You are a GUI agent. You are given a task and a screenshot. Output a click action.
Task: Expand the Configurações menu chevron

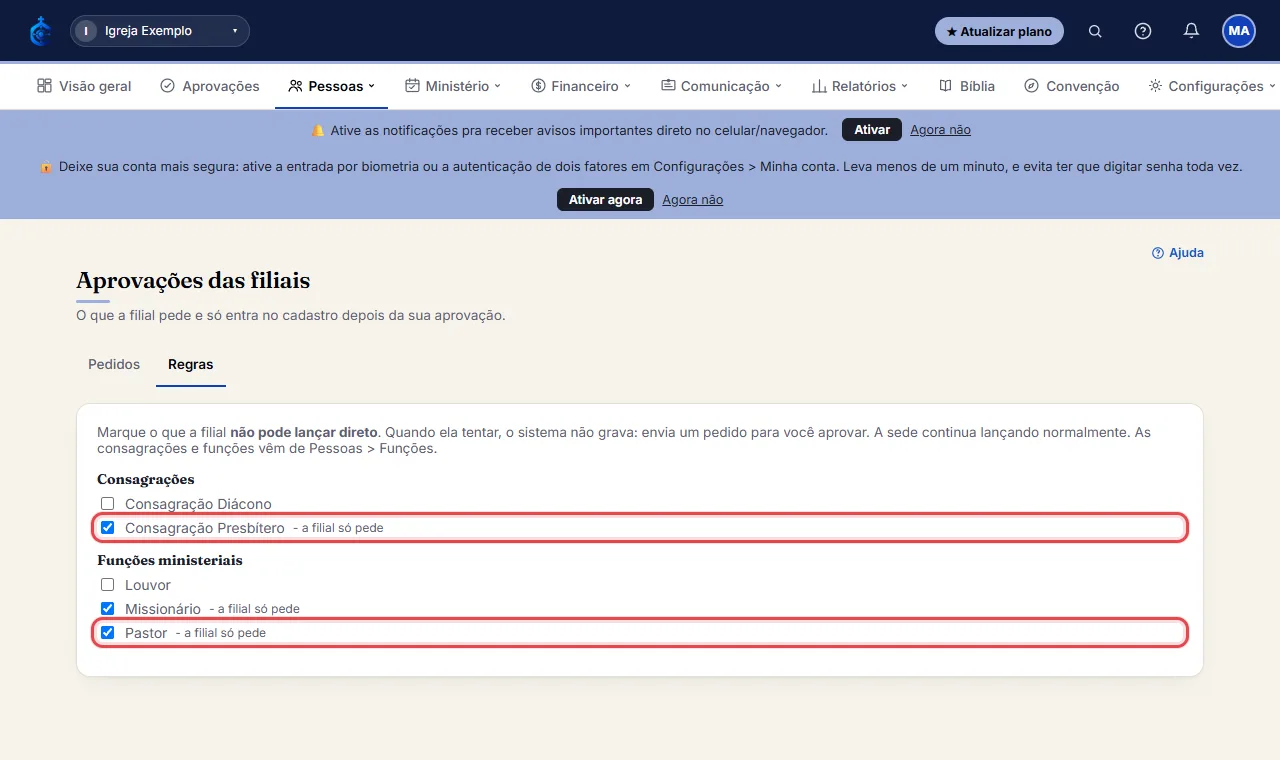(x=1272, y=86)
